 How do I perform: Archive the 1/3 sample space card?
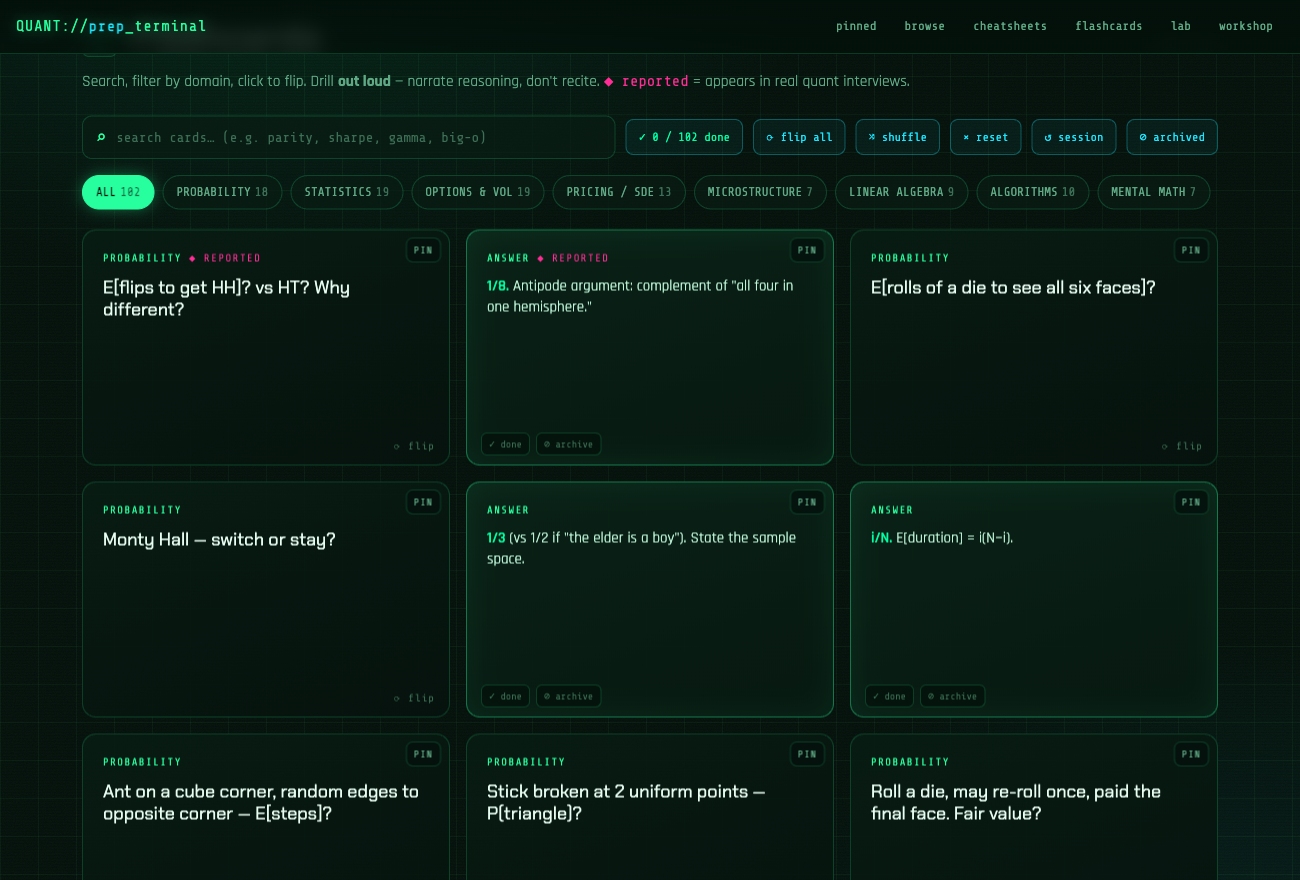coord(569,696)
